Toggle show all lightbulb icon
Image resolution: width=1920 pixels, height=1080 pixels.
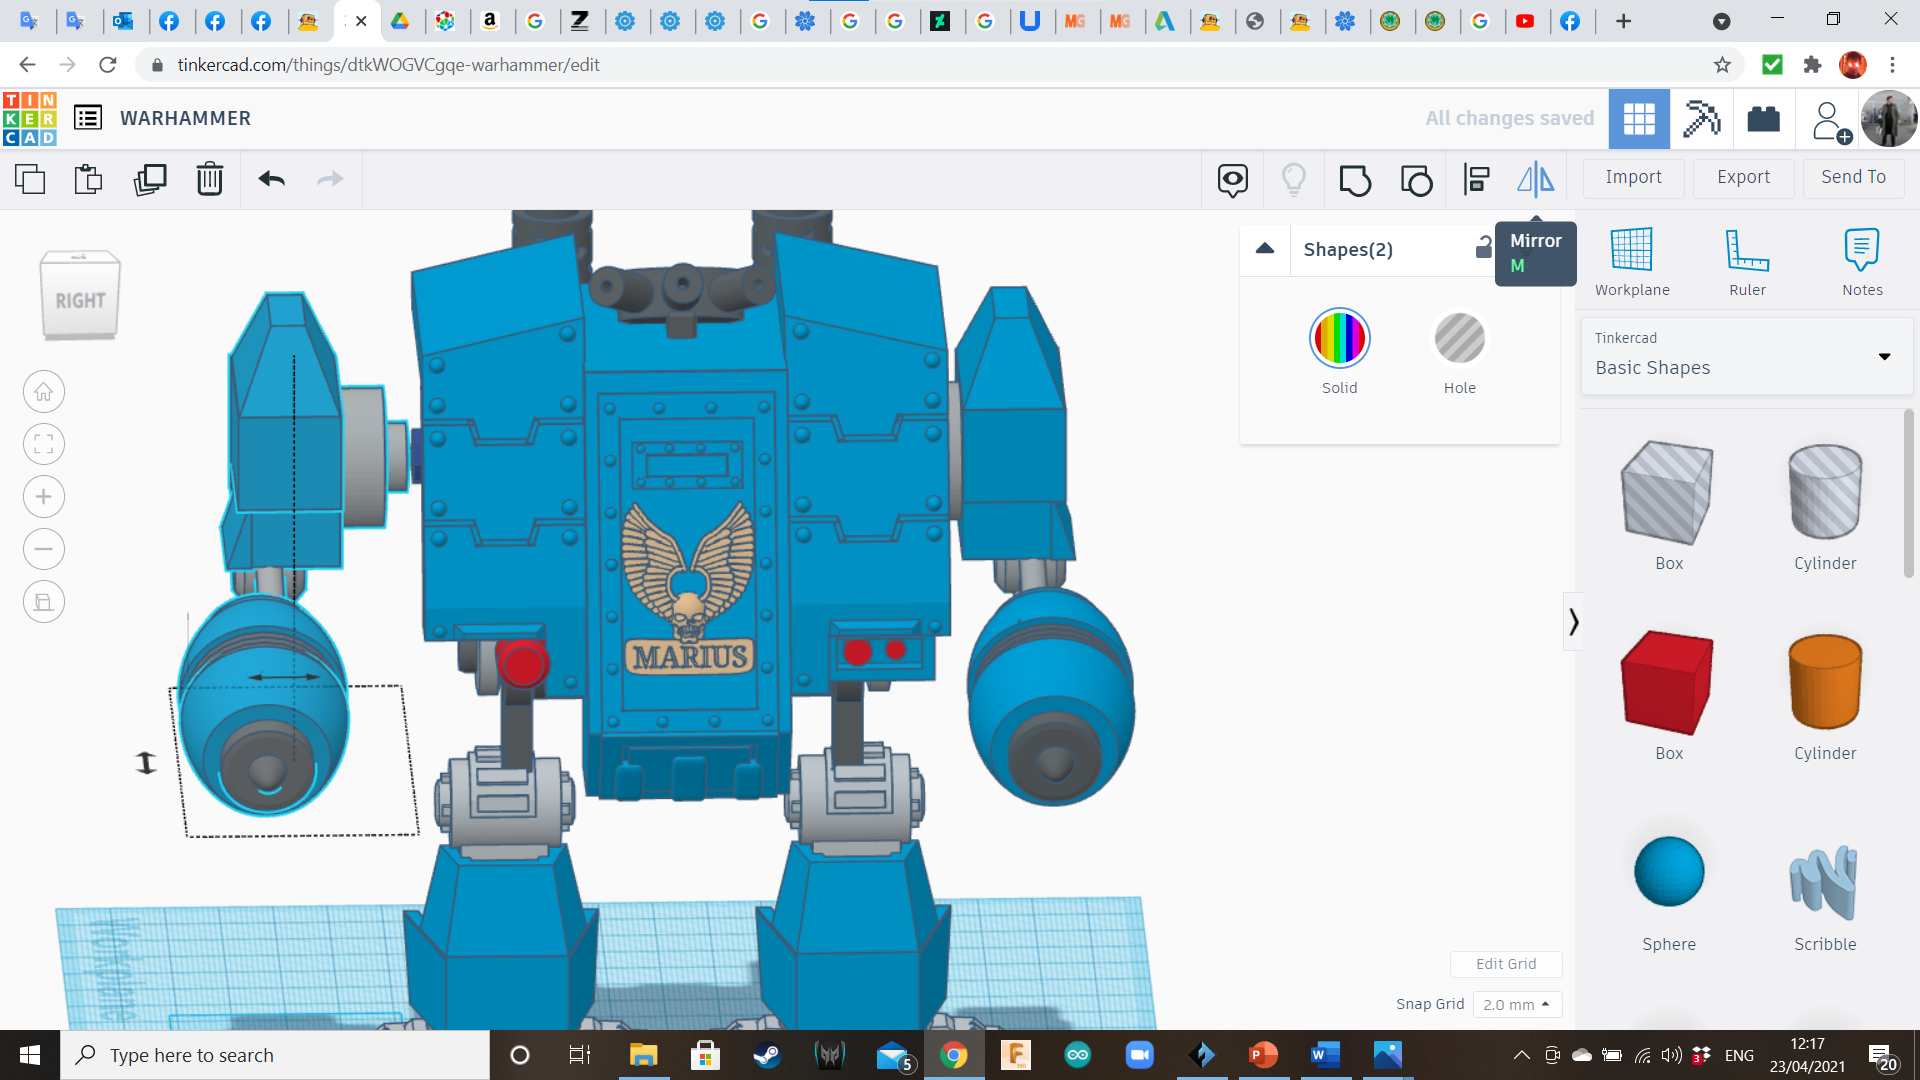[x=1294, y=180]
